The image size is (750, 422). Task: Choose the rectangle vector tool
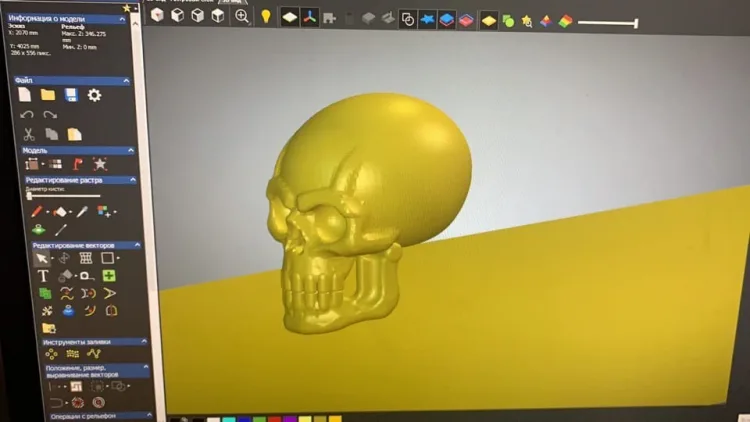tap(107, 258)
